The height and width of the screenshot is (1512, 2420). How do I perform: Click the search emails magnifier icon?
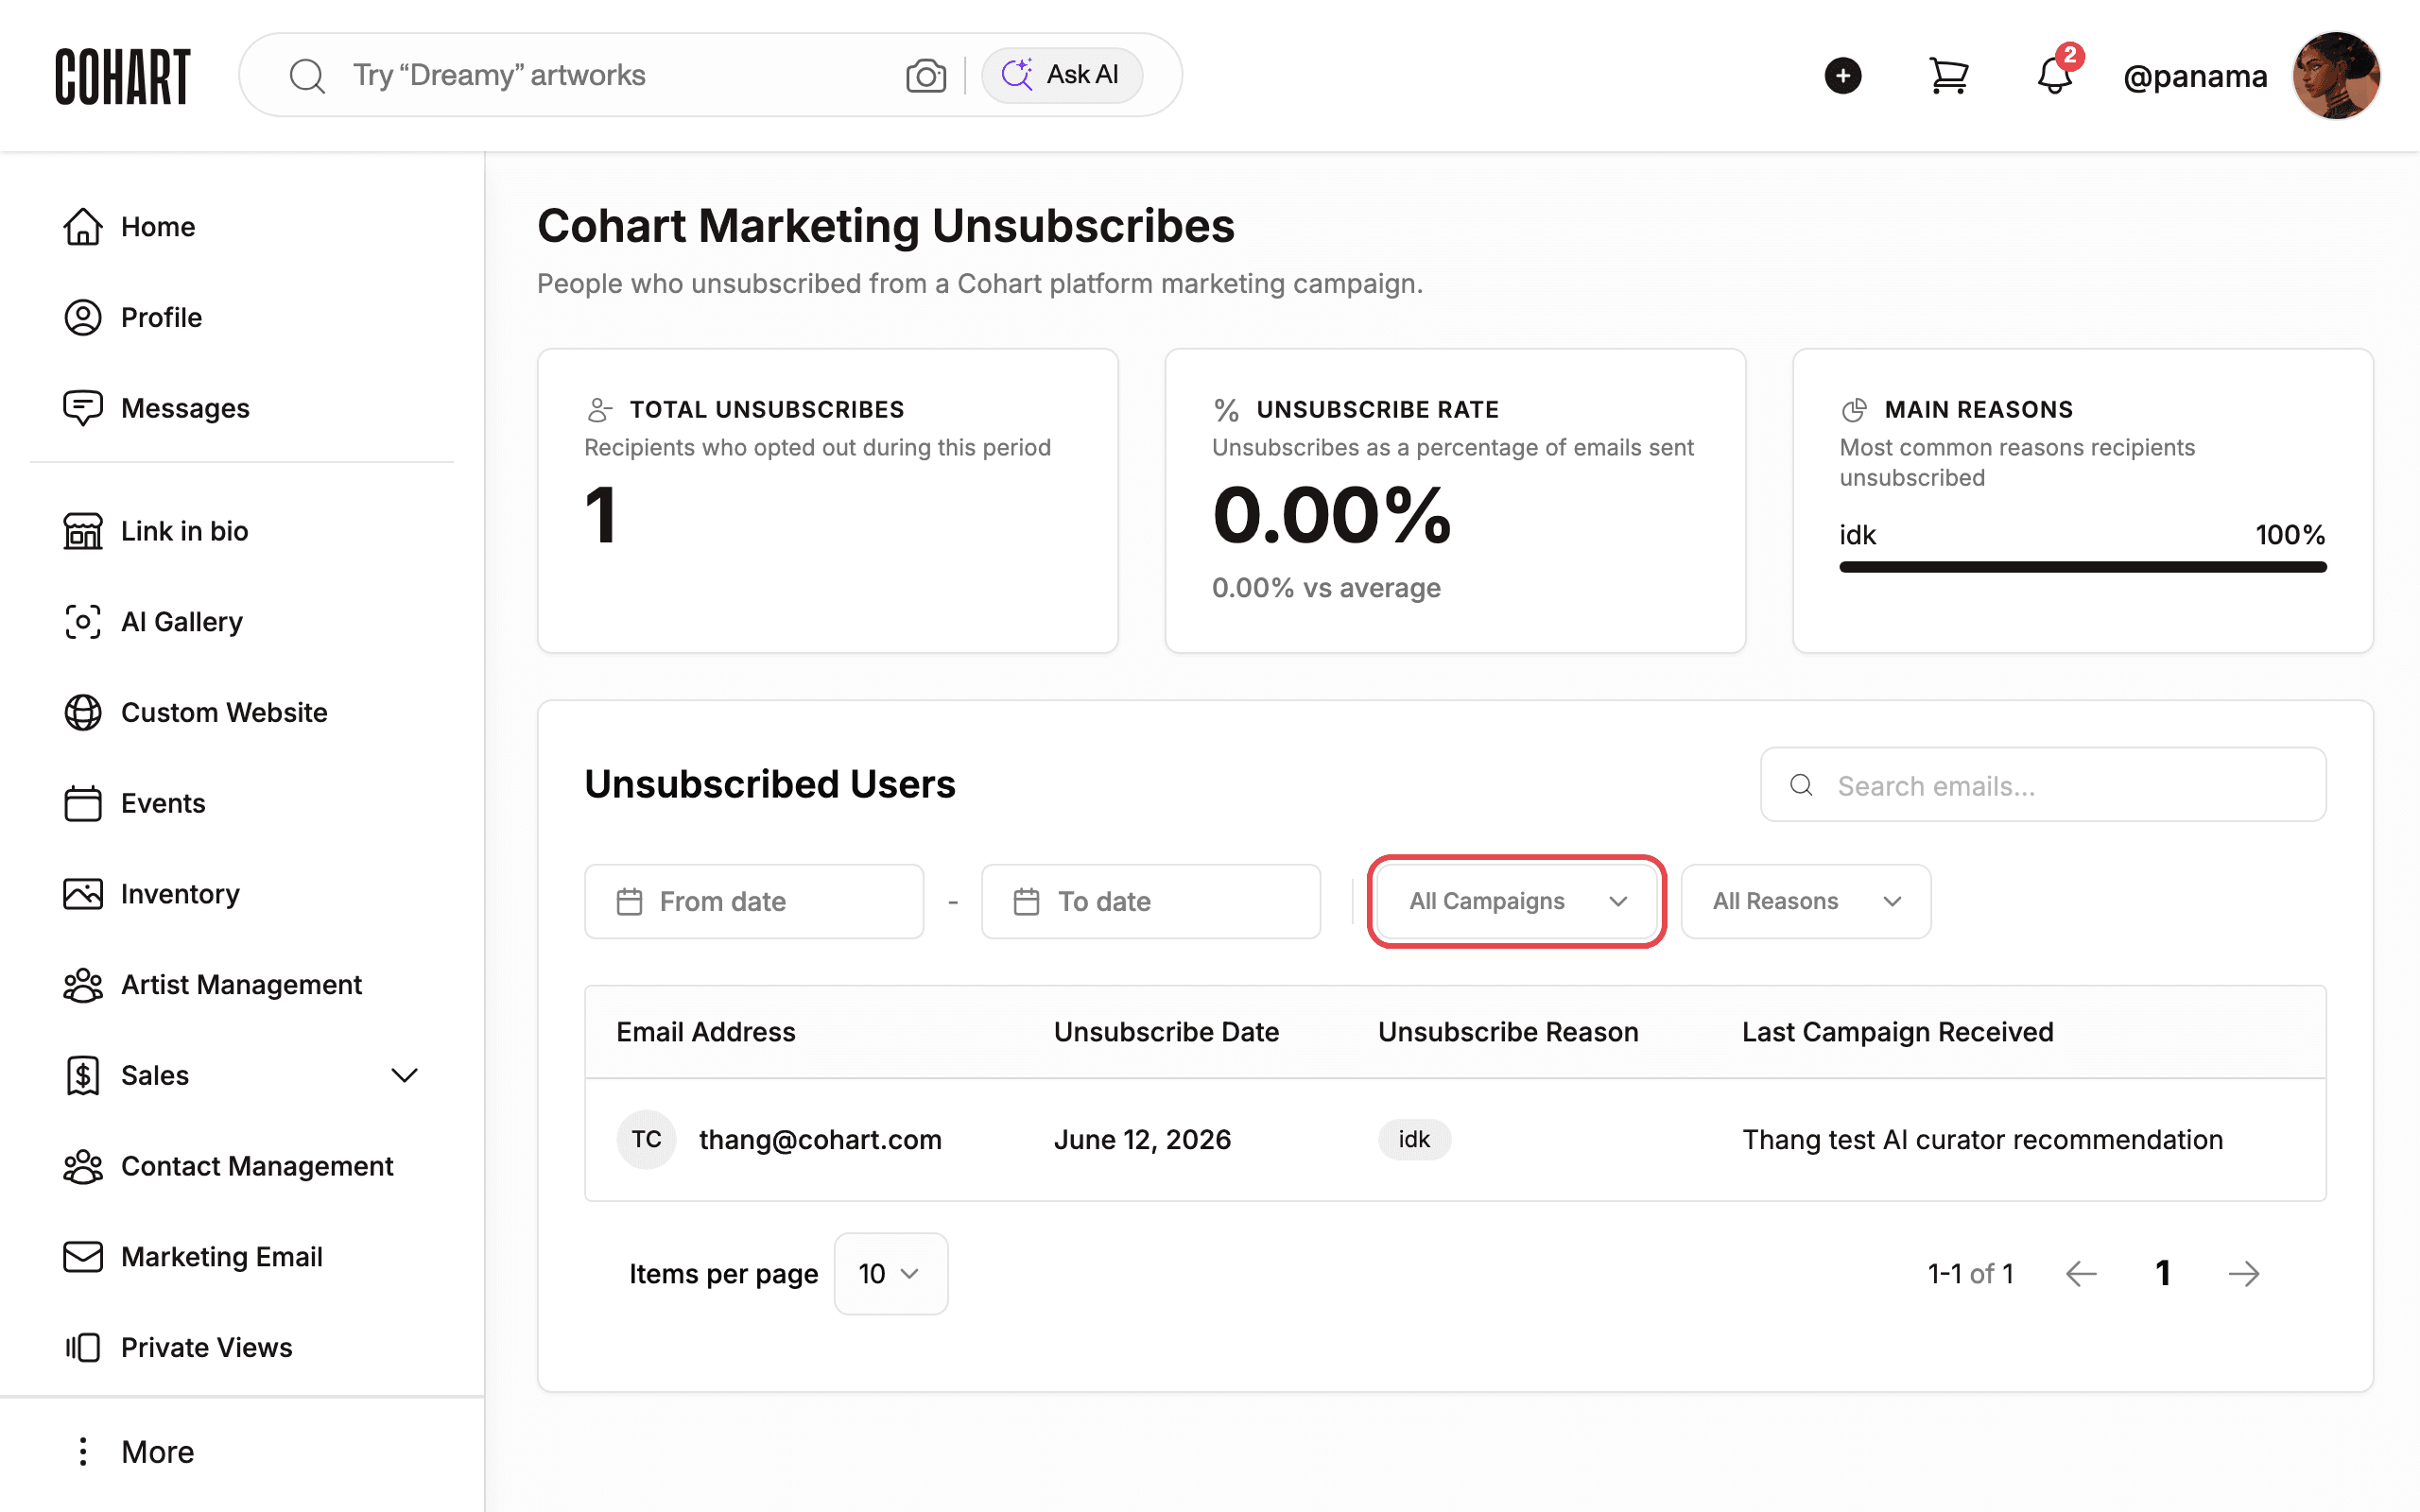pos(1801,785)
